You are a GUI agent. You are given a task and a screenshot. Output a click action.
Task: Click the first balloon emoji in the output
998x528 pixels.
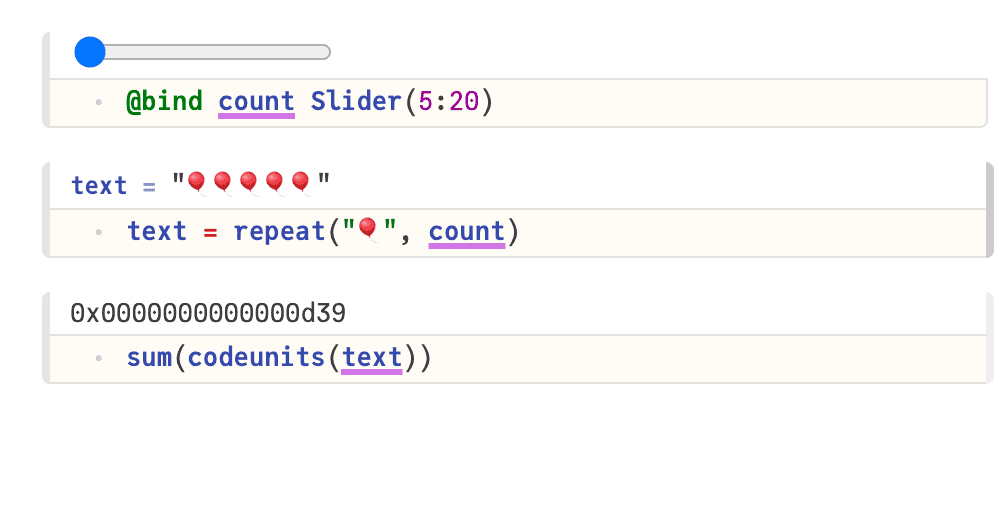tap(197, 183)
